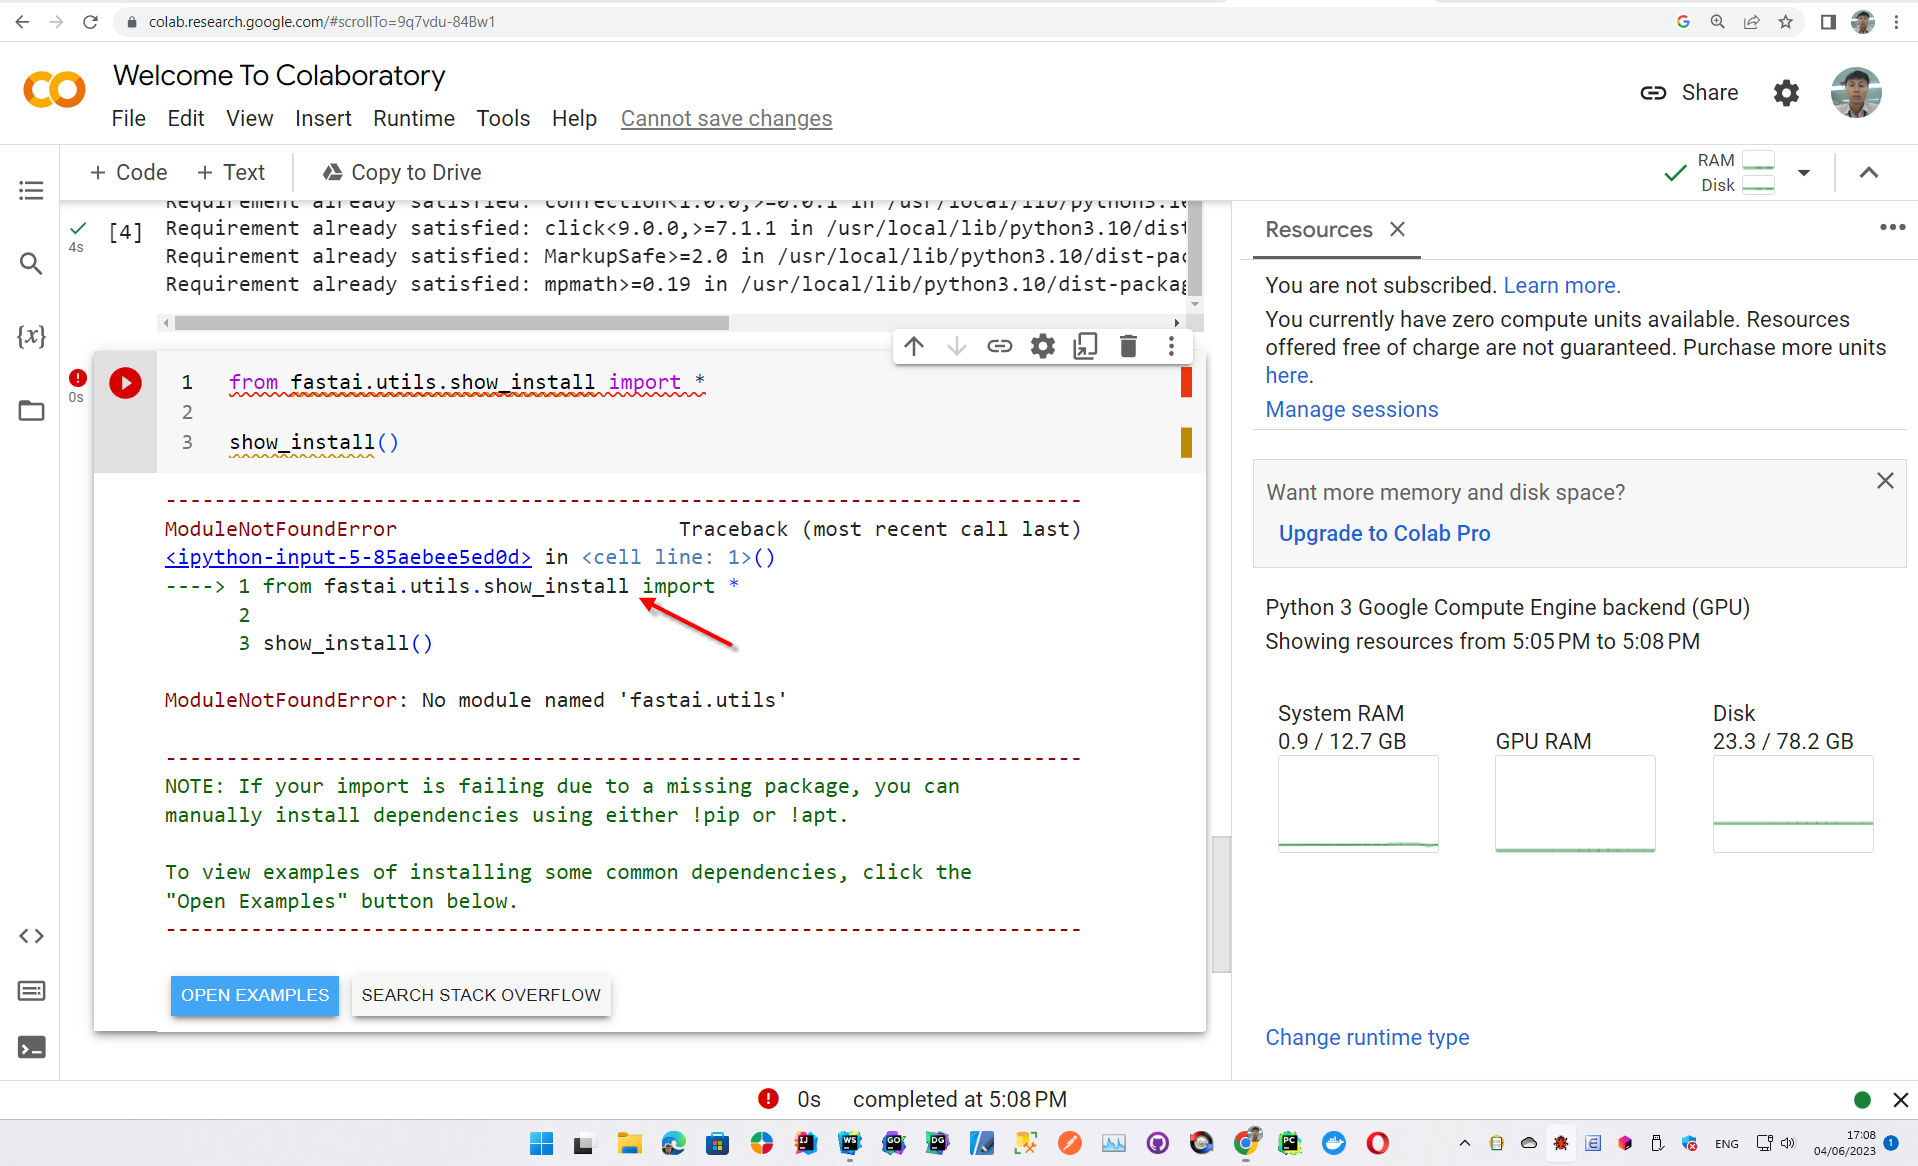The height and width of the screenshot is (1166, 1918).
Task: Delete the fastai import cell
Action: point(1128,346)
